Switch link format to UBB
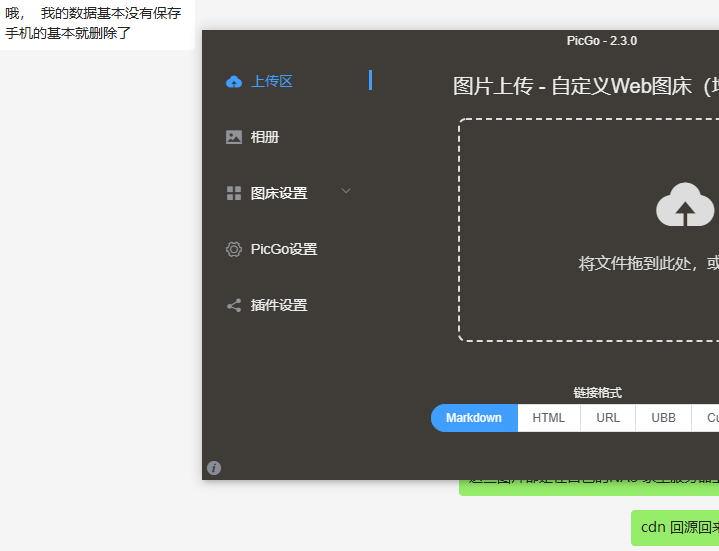The height and width of the screenshot is (551, 719). point(663,418)
